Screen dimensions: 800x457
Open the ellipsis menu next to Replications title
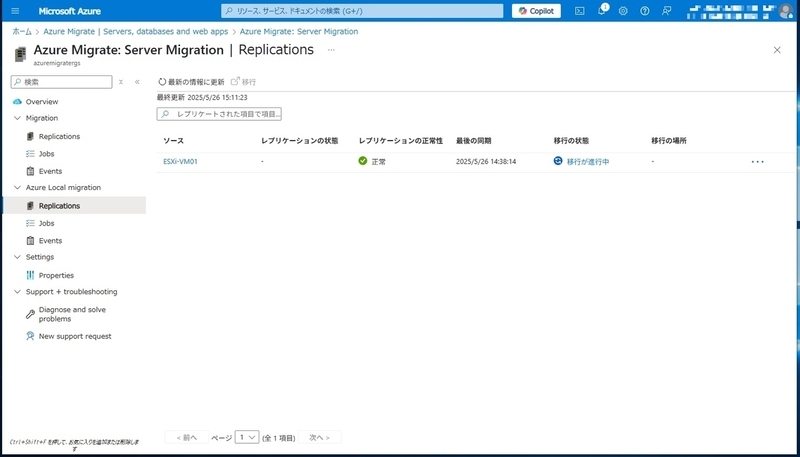[x=331, y=50]
